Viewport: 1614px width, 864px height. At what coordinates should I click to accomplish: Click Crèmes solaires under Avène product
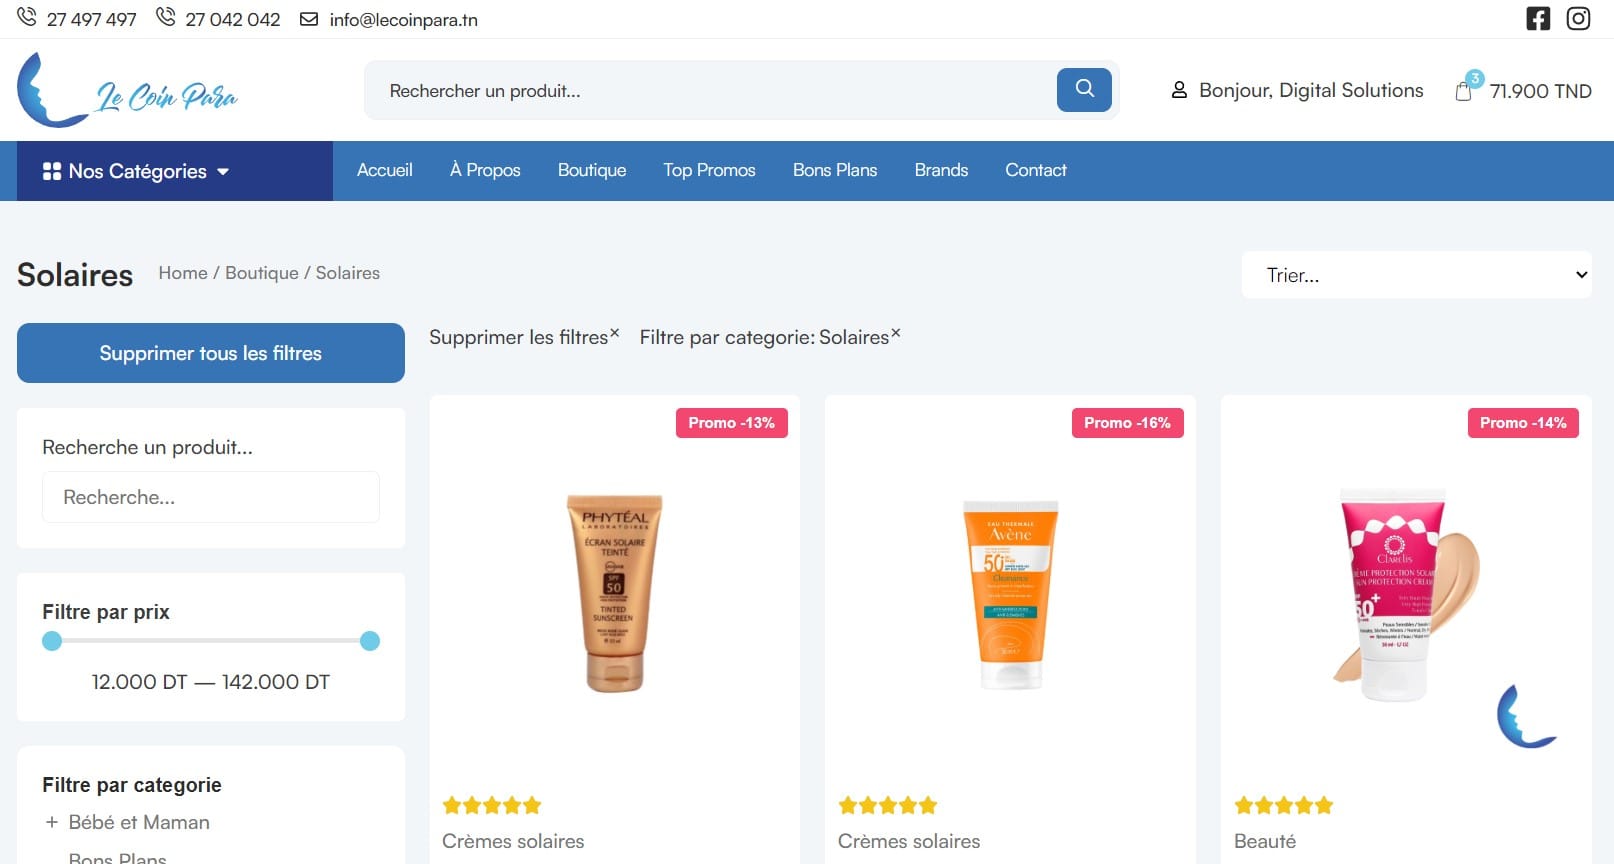tap(909, 841)
